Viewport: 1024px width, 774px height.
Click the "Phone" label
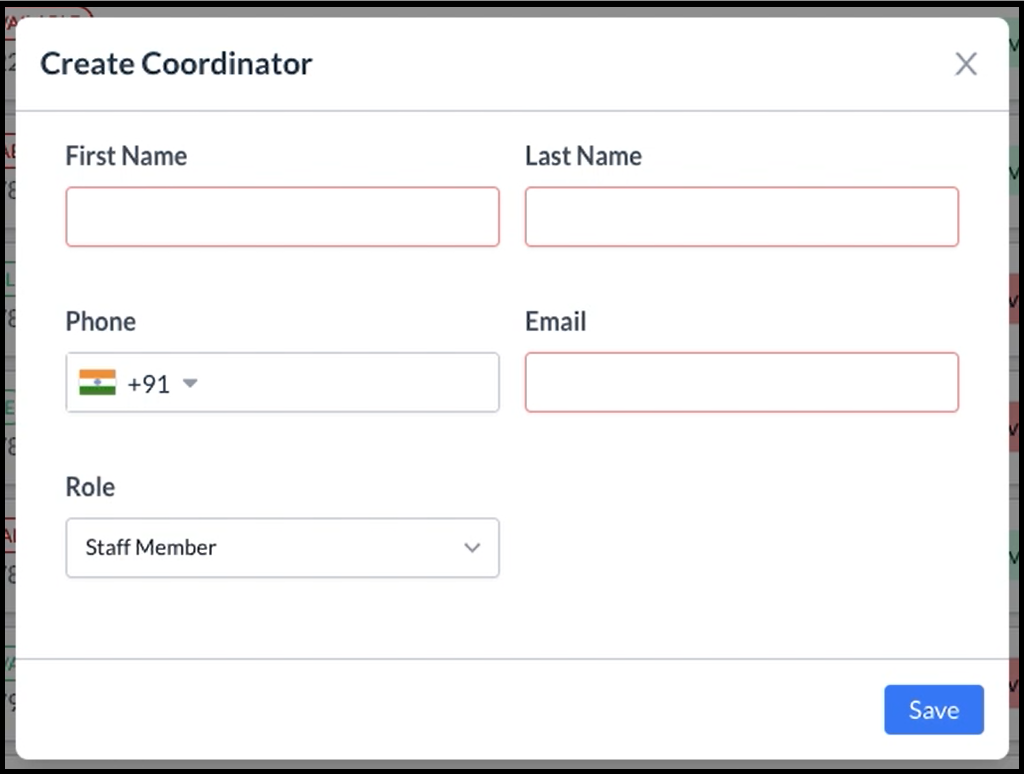click(x=100, y=321)
